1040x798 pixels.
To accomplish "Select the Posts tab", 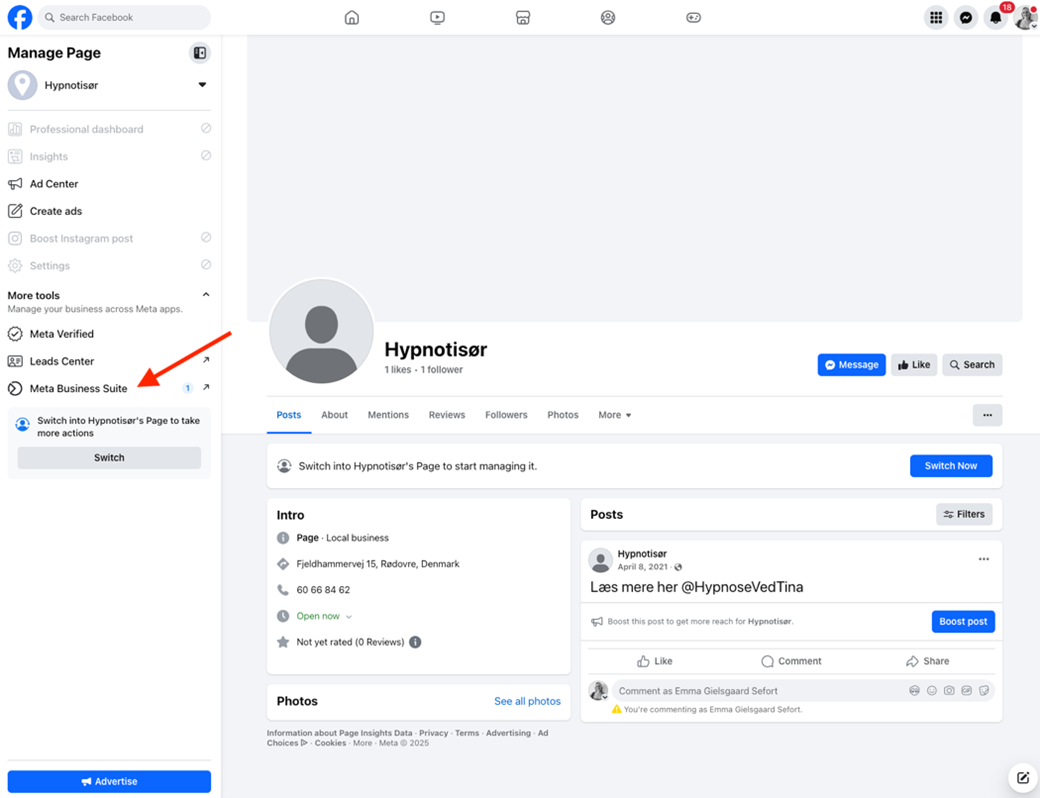I will tap(289, 415).
